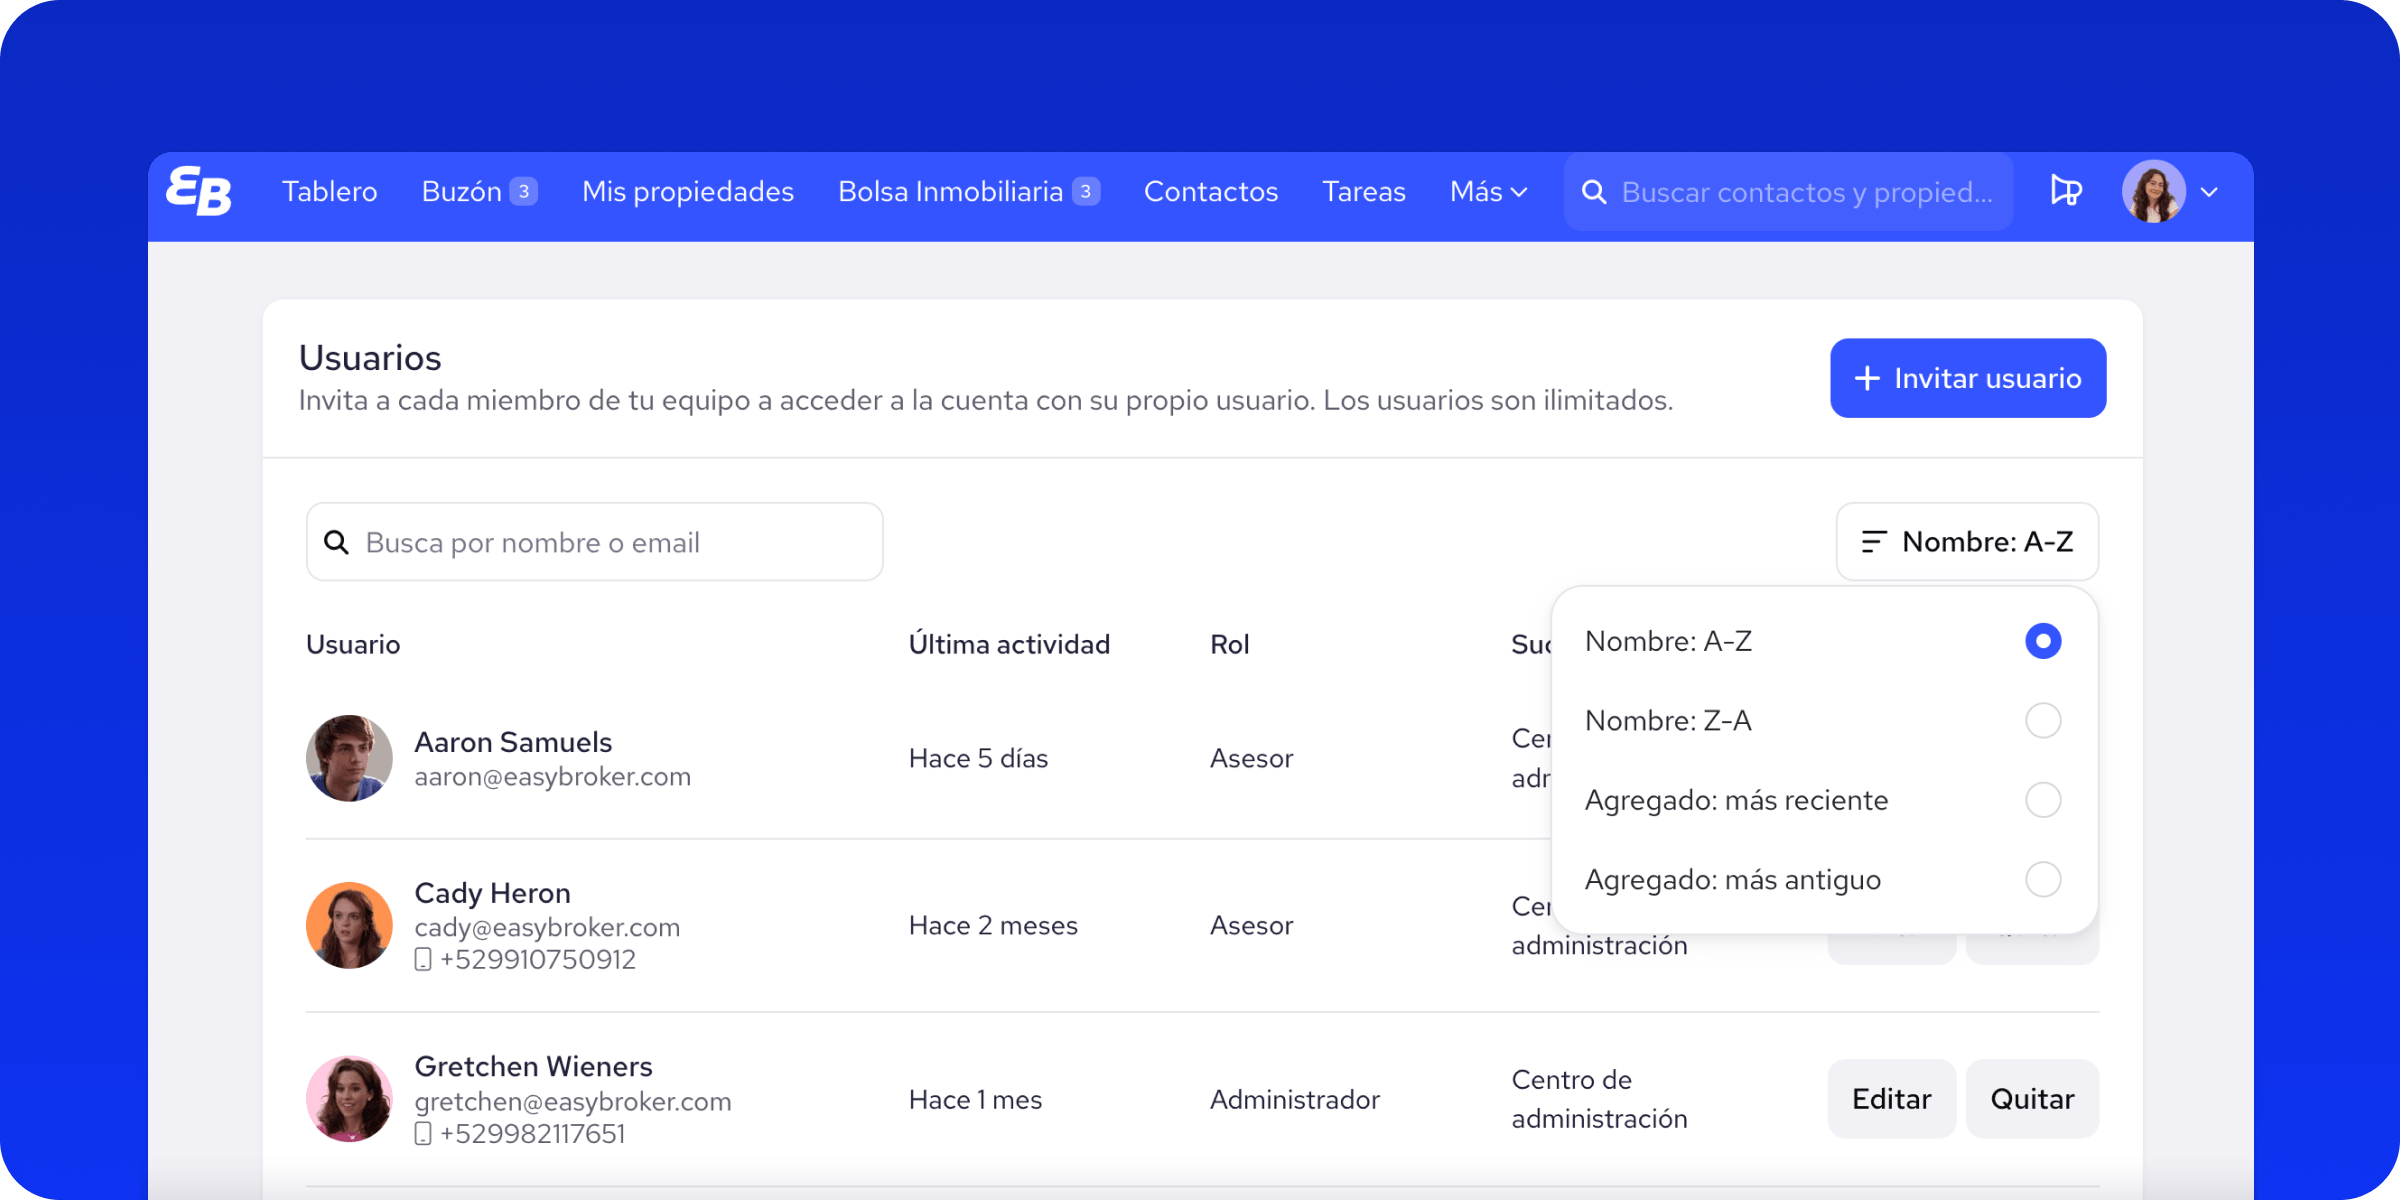The width and height of the screenshot is (2400, 1200).
Task: Click cady@easybroker.com email
Action: 547,927
